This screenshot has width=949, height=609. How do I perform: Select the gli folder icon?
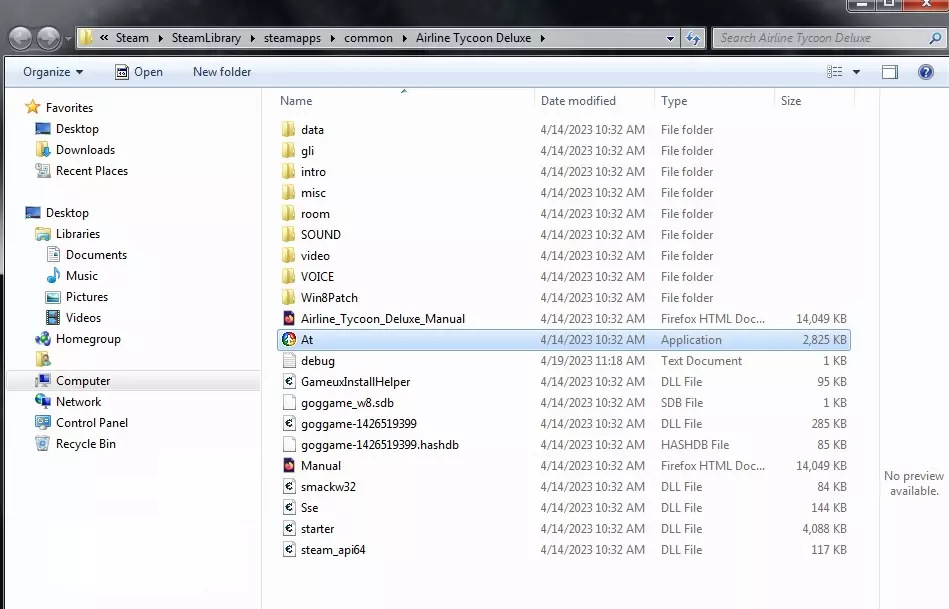tap(289, 151)
